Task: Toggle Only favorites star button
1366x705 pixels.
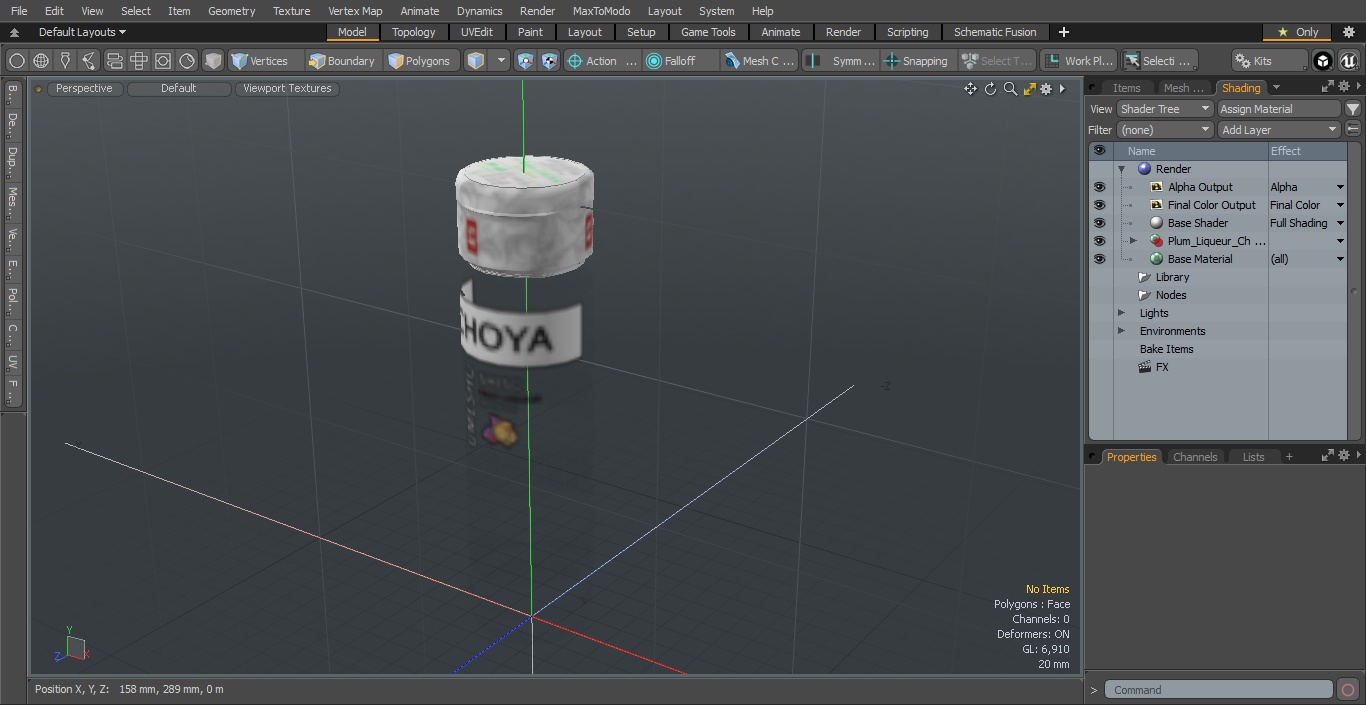Action: [x=1298, y=32]
